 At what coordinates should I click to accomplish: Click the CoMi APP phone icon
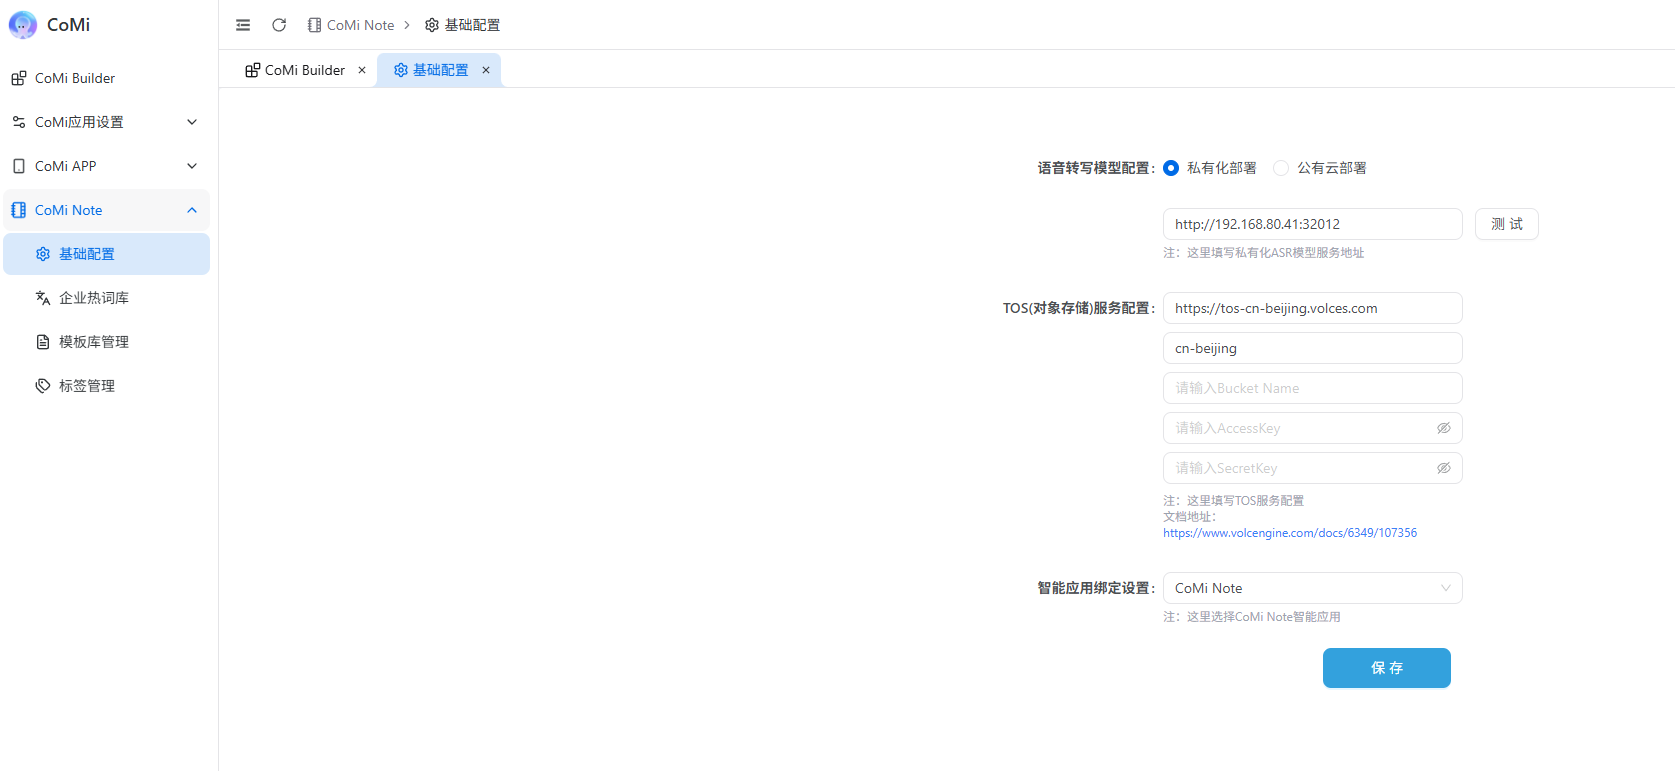pyautogui.click(x=19, y=166)
